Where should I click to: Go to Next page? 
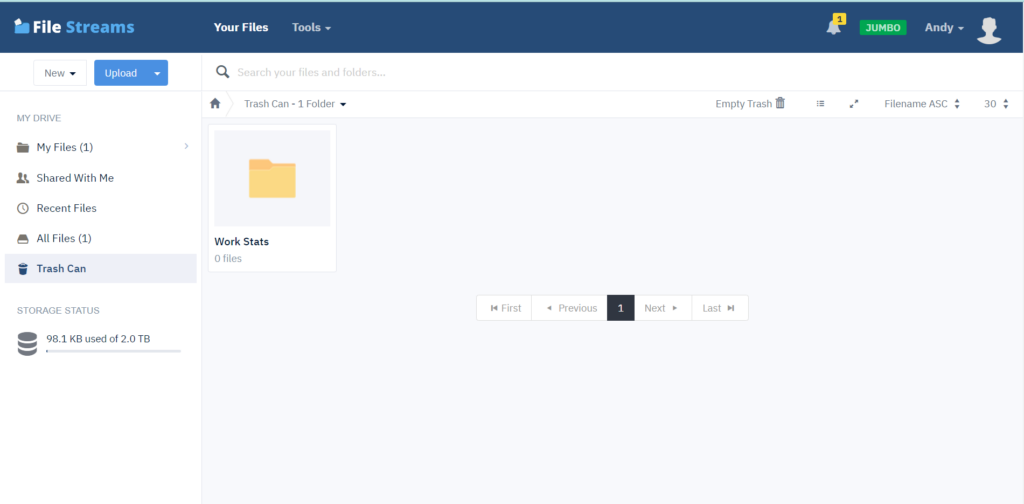coord(660,308)
